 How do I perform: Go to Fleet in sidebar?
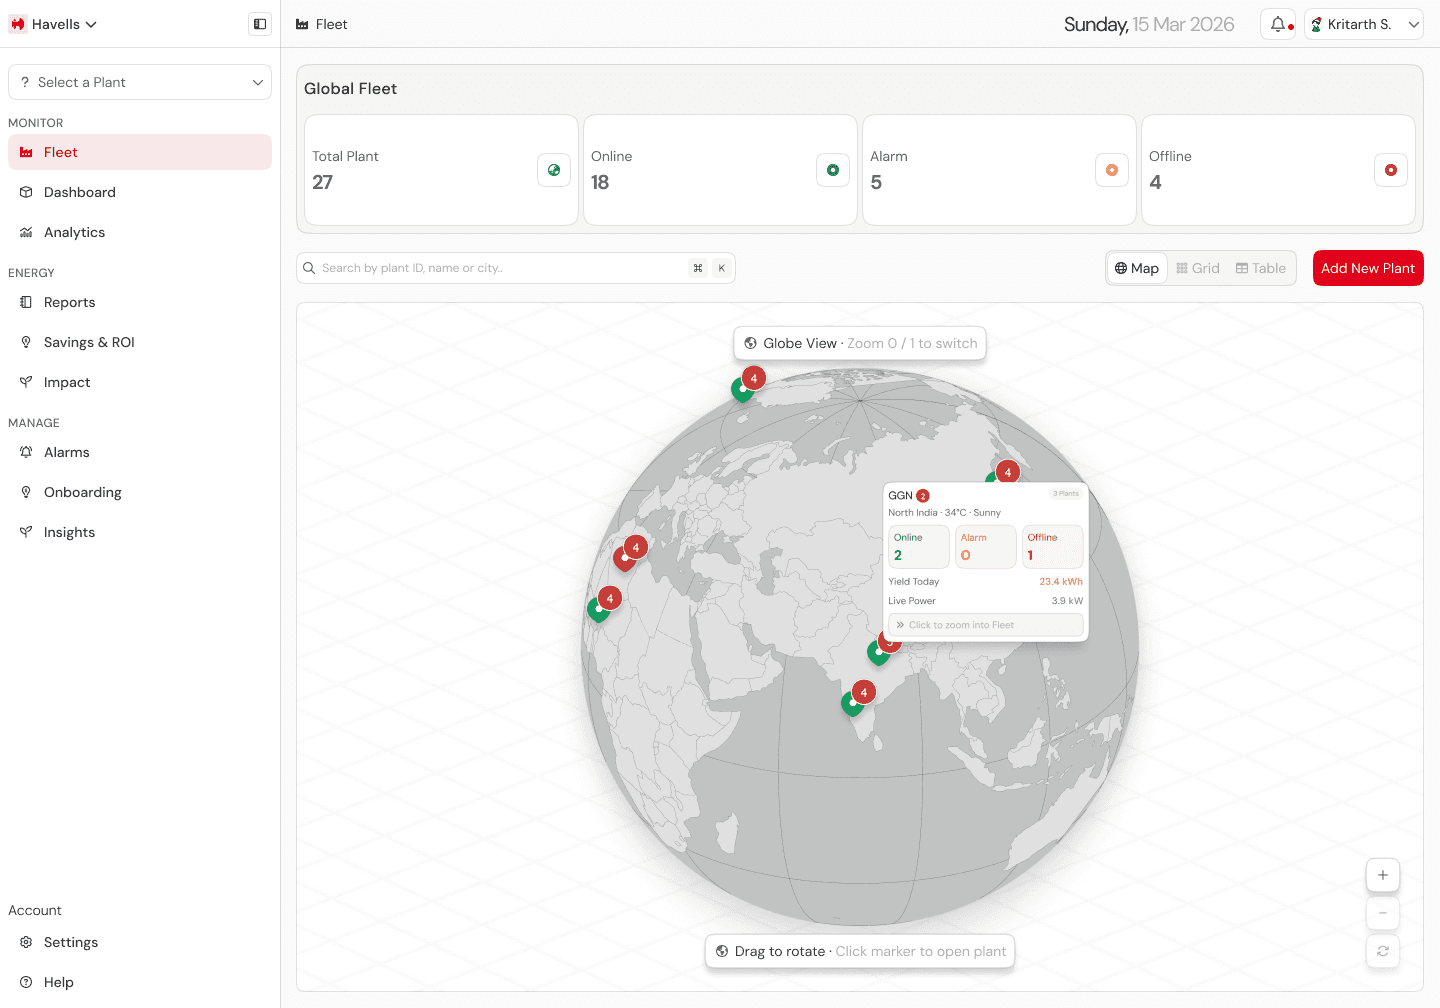[x=140, y=152]
